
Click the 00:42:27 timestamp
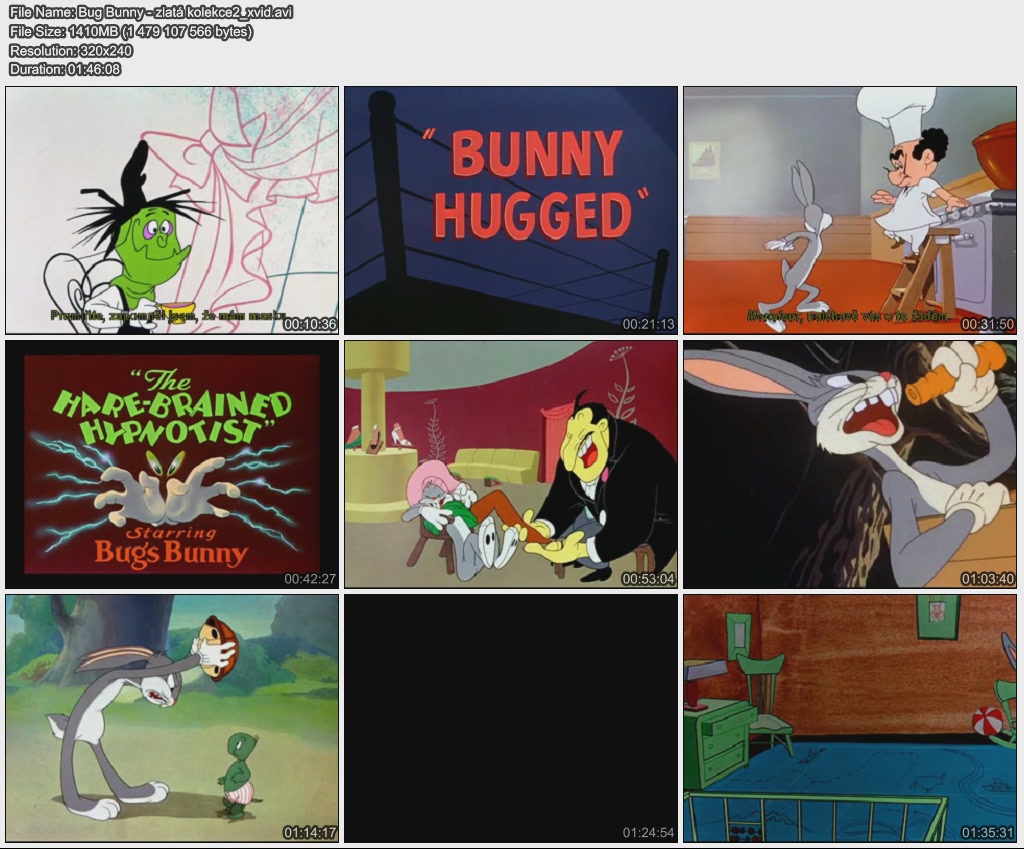click(x=310, y=578)
